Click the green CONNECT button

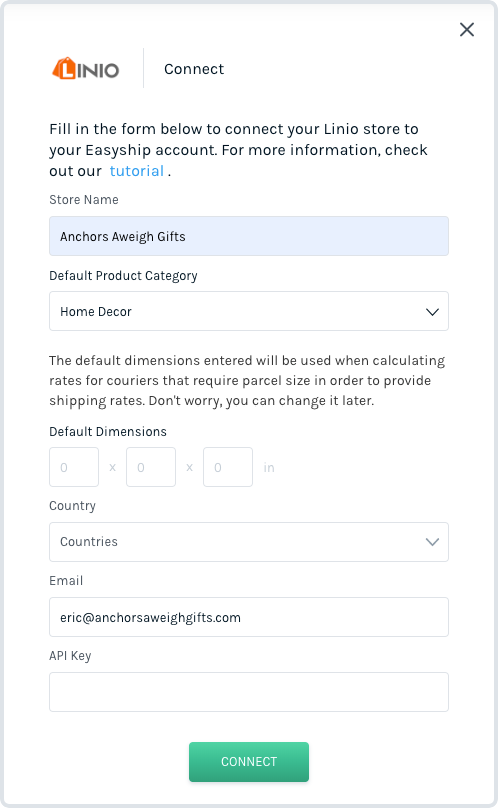(x=248, y=762)
